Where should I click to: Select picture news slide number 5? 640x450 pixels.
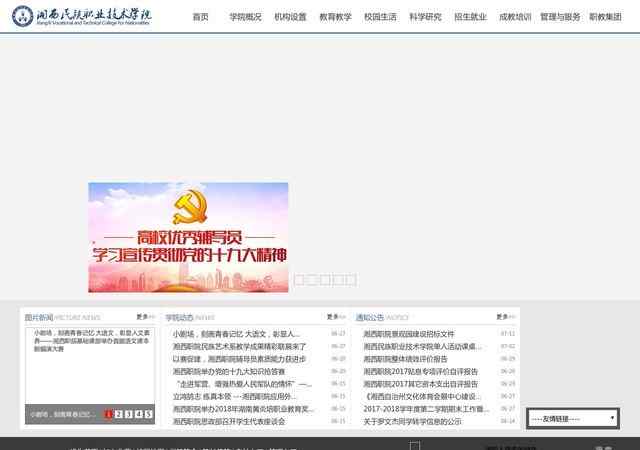(x=148, y=414)
